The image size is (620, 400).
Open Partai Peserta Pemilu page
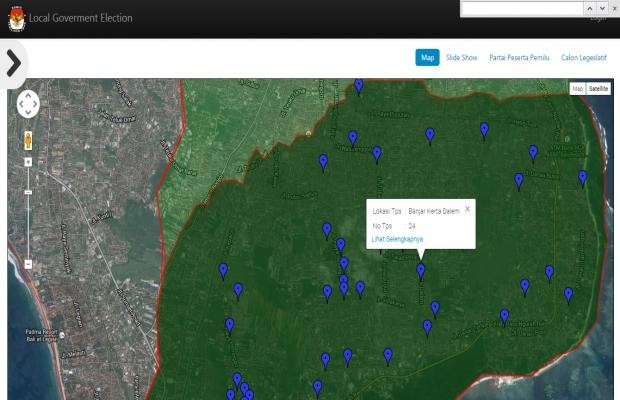click(x=519, y=58)
